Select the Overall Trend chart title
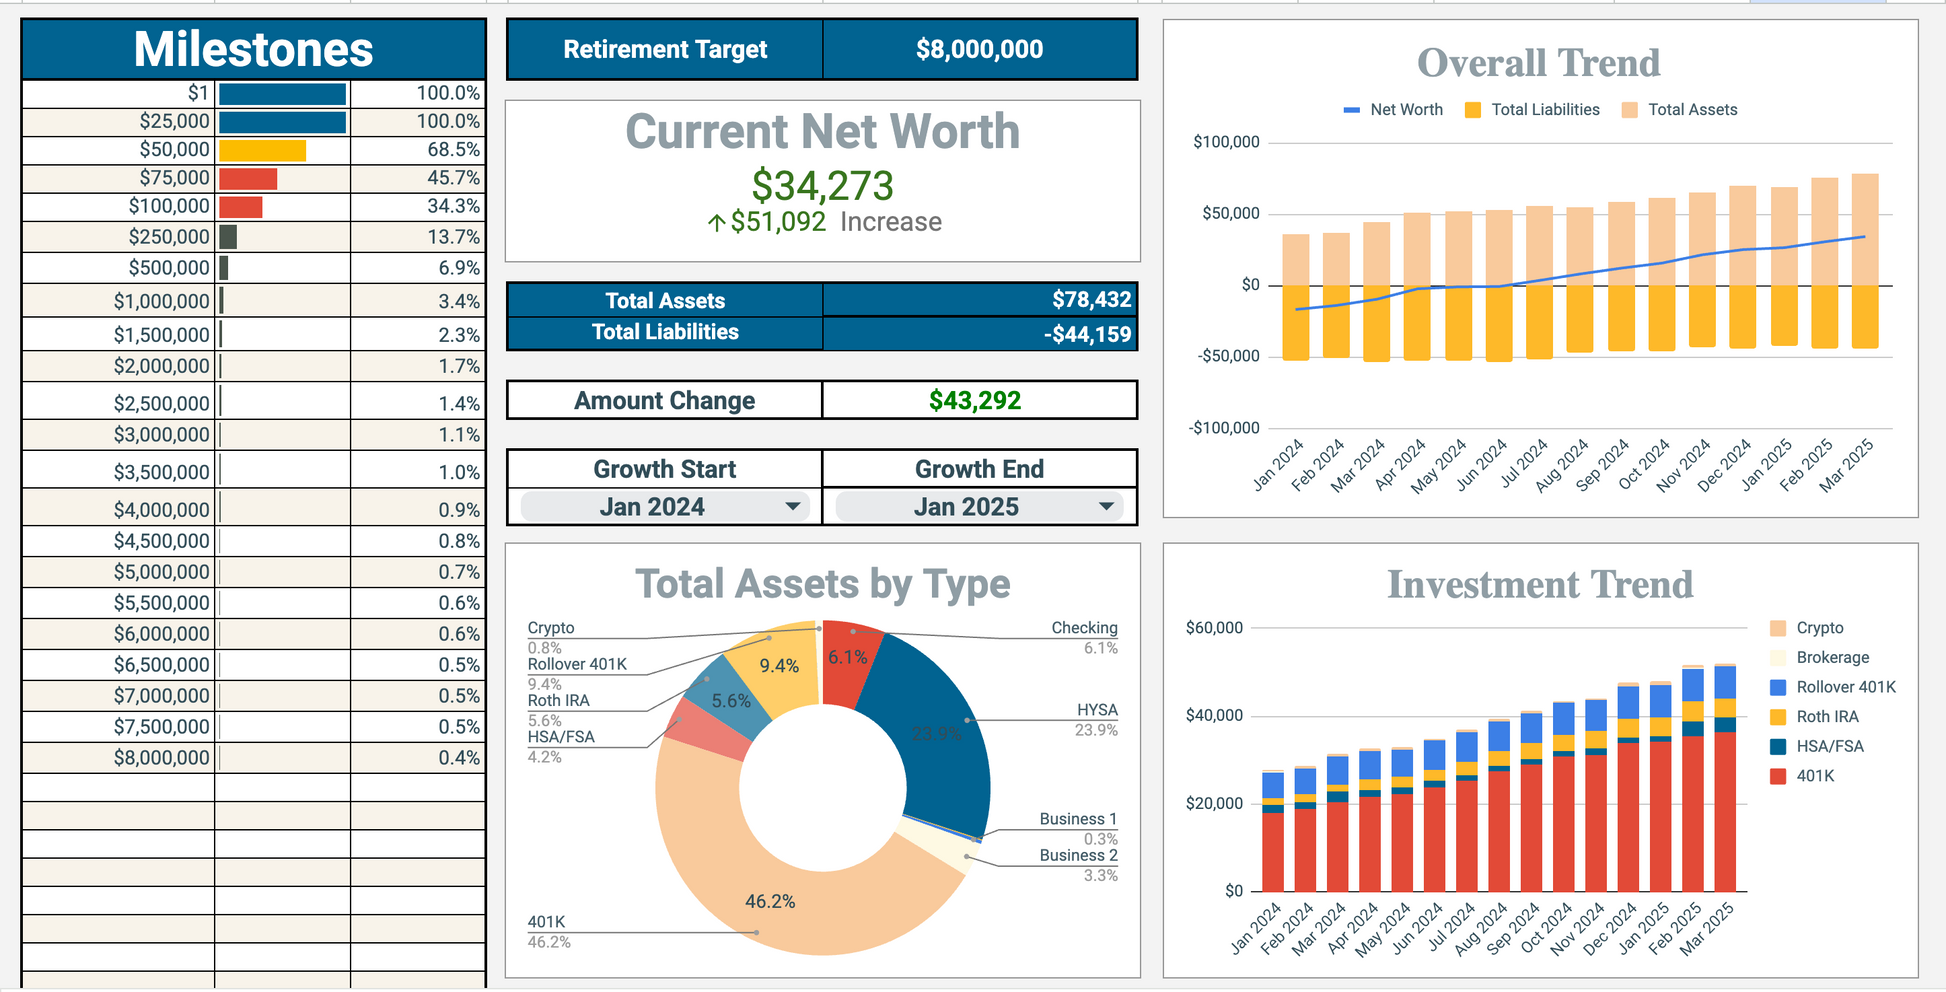This screenshot has height=992, width=1946. (1538, 63)
